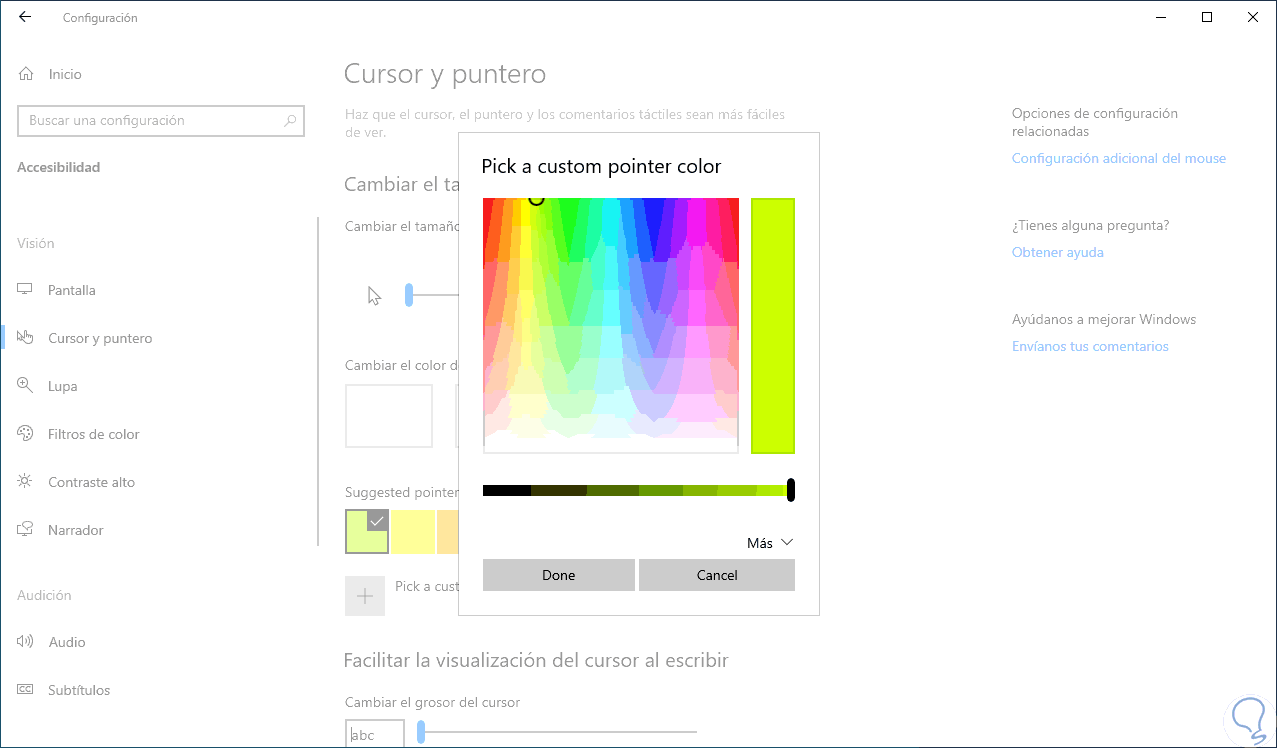1277x748 pixels.
Task: Click the Audio speaker icon
Action: 26,642
